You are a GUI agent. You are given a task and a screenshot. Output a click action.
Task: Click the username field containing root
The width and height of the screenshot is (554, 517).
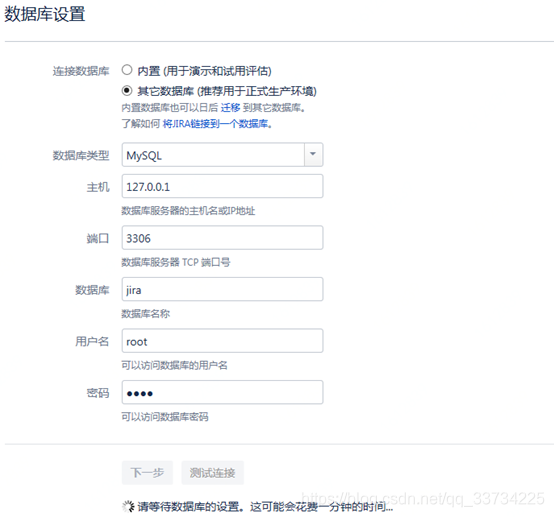(x=222, y=341)
